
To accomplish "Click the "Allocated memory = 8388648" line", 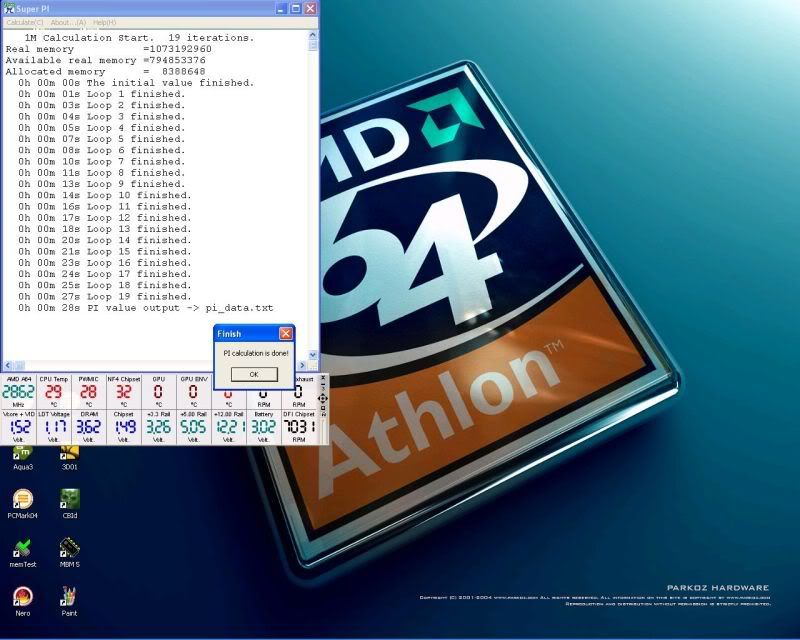I will pos(105,71).
